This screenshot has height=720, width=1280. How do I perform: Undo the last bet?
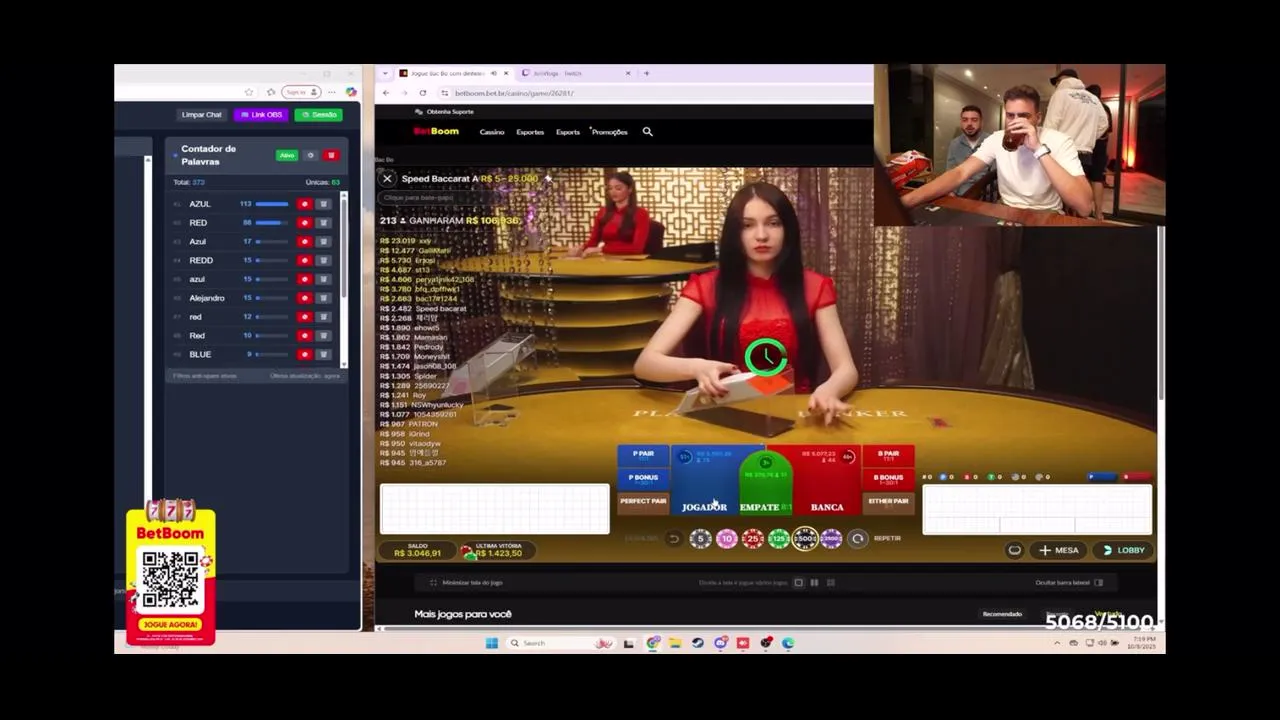click(x=674, y=539)
